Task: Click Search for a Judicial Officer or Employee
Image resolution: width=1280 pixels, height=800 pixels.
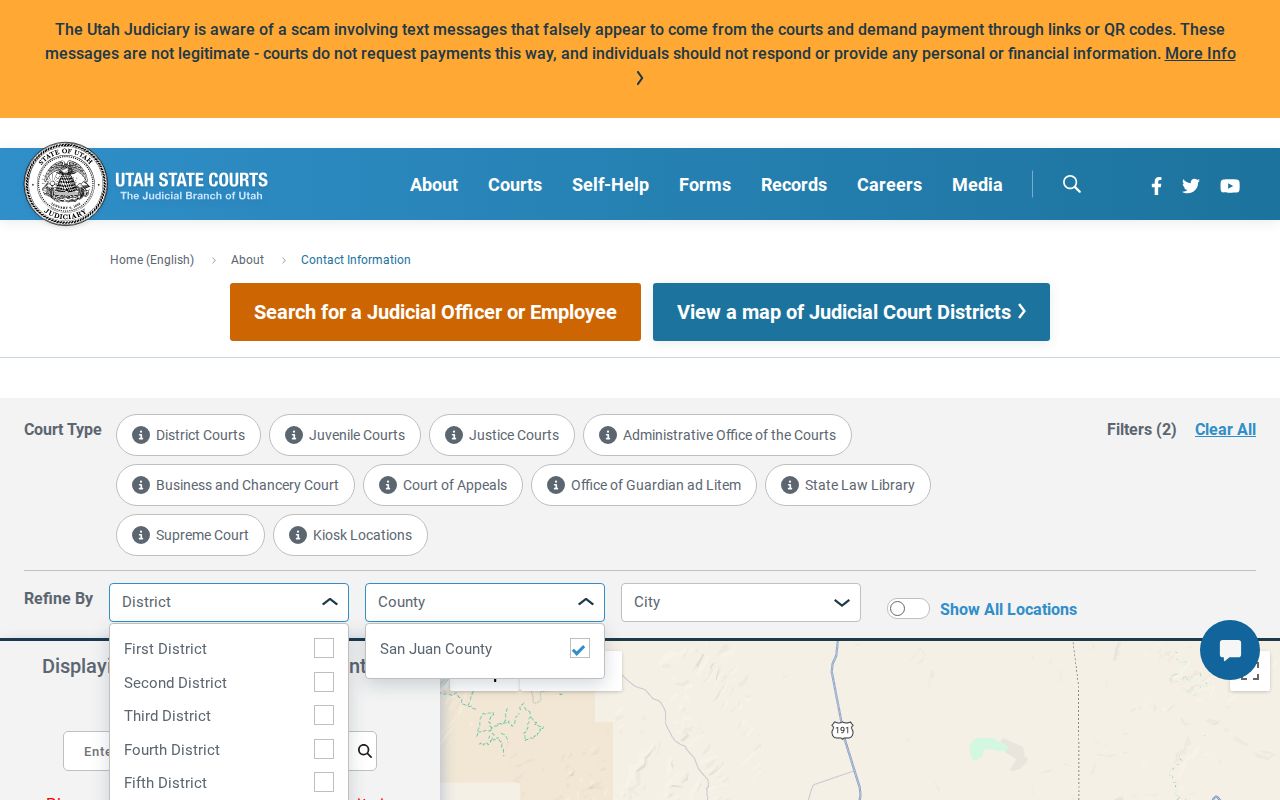Action: tap(435, 312)
